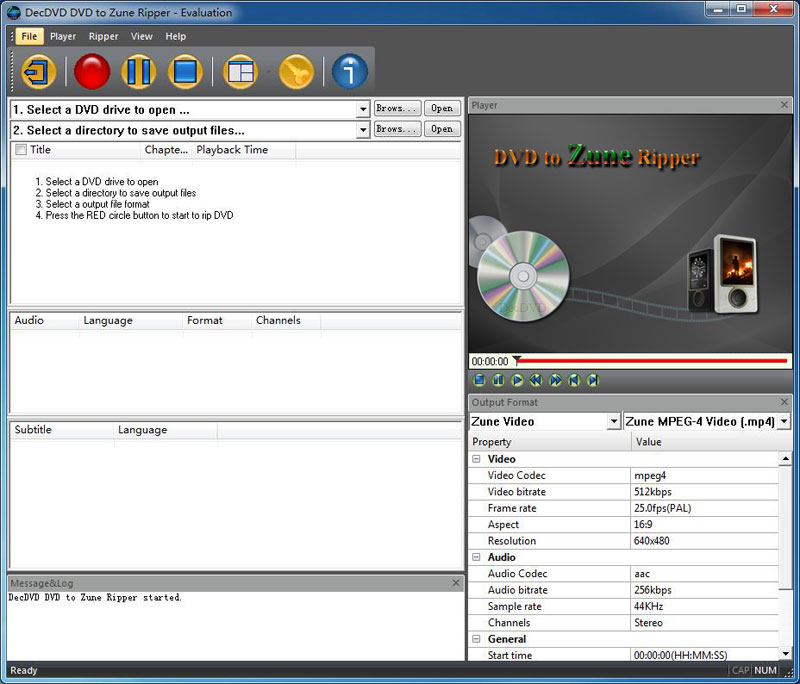Select the Video Codec mpeg4 value

(x=704, y=475)
